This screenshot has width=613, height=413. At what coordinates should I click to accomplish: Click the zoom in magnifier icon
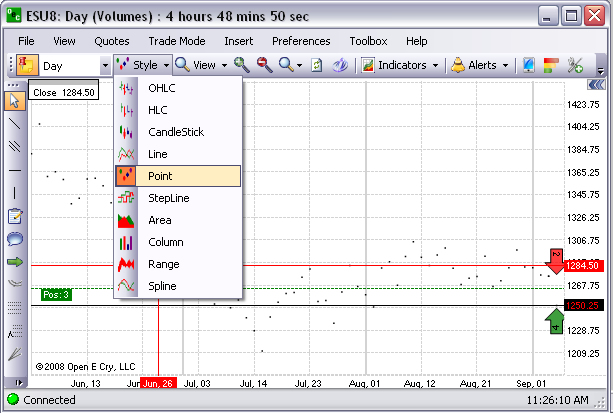(242, 65)
